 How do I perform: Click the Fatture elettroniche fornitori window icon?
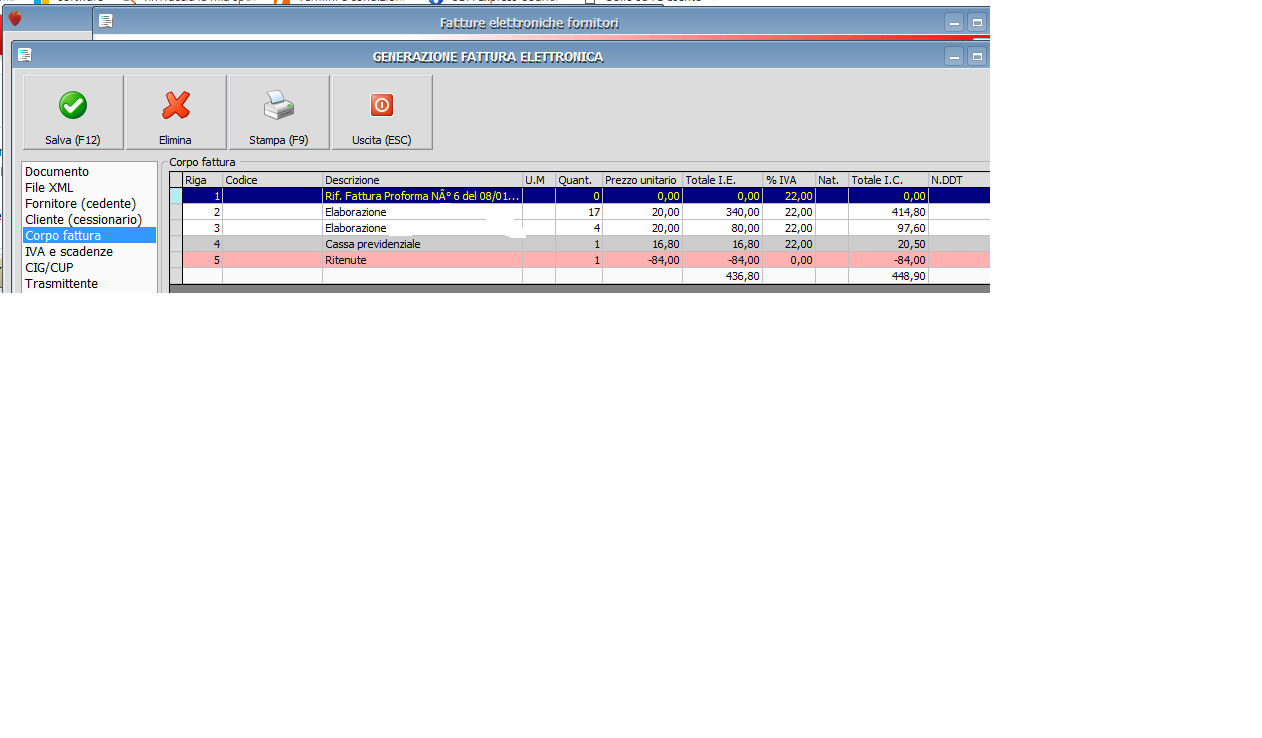(x=106, y=21)
